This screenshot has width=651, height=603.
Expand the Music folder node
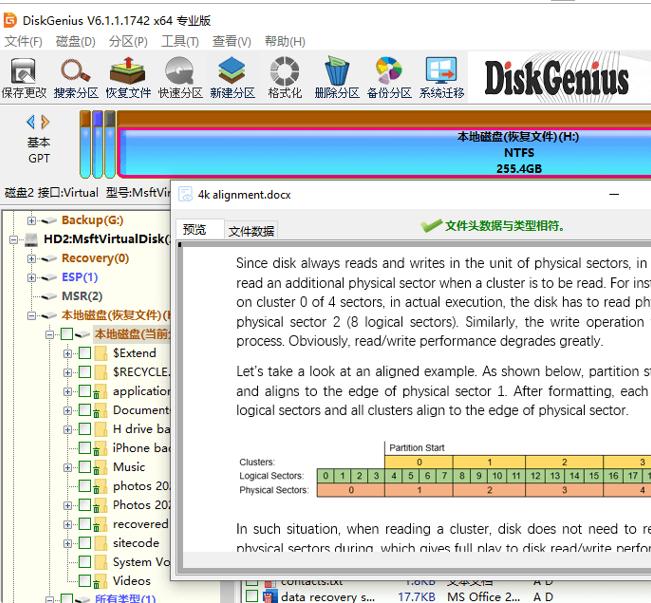[67, 467]
